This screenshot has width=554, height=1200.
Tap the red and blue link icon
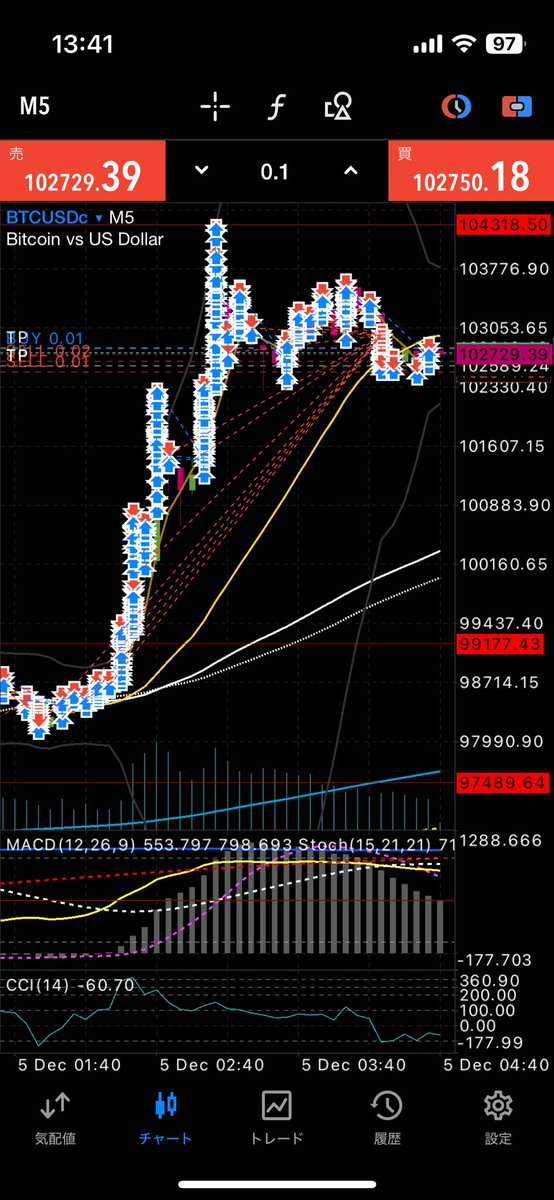tap(516, 106)
